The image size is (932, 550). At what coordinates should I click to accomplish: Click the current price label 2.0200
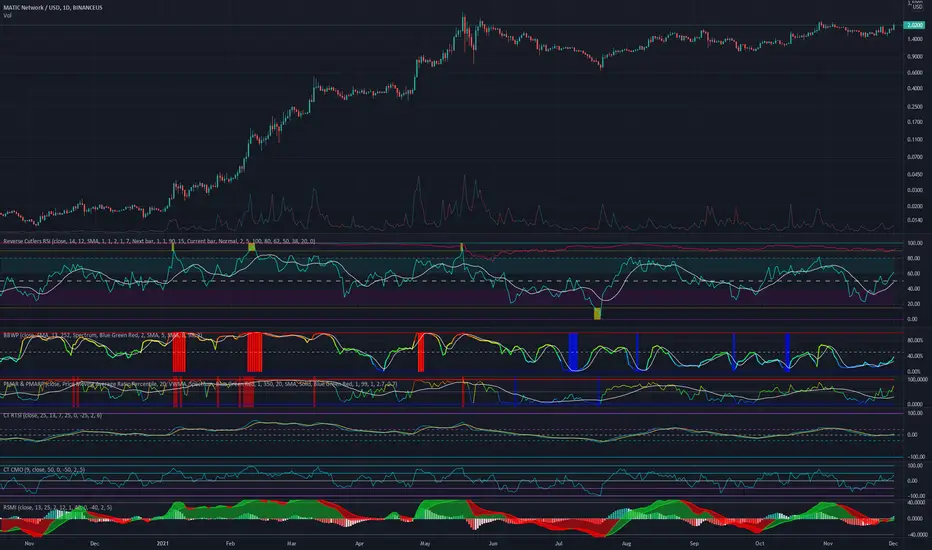914,26
